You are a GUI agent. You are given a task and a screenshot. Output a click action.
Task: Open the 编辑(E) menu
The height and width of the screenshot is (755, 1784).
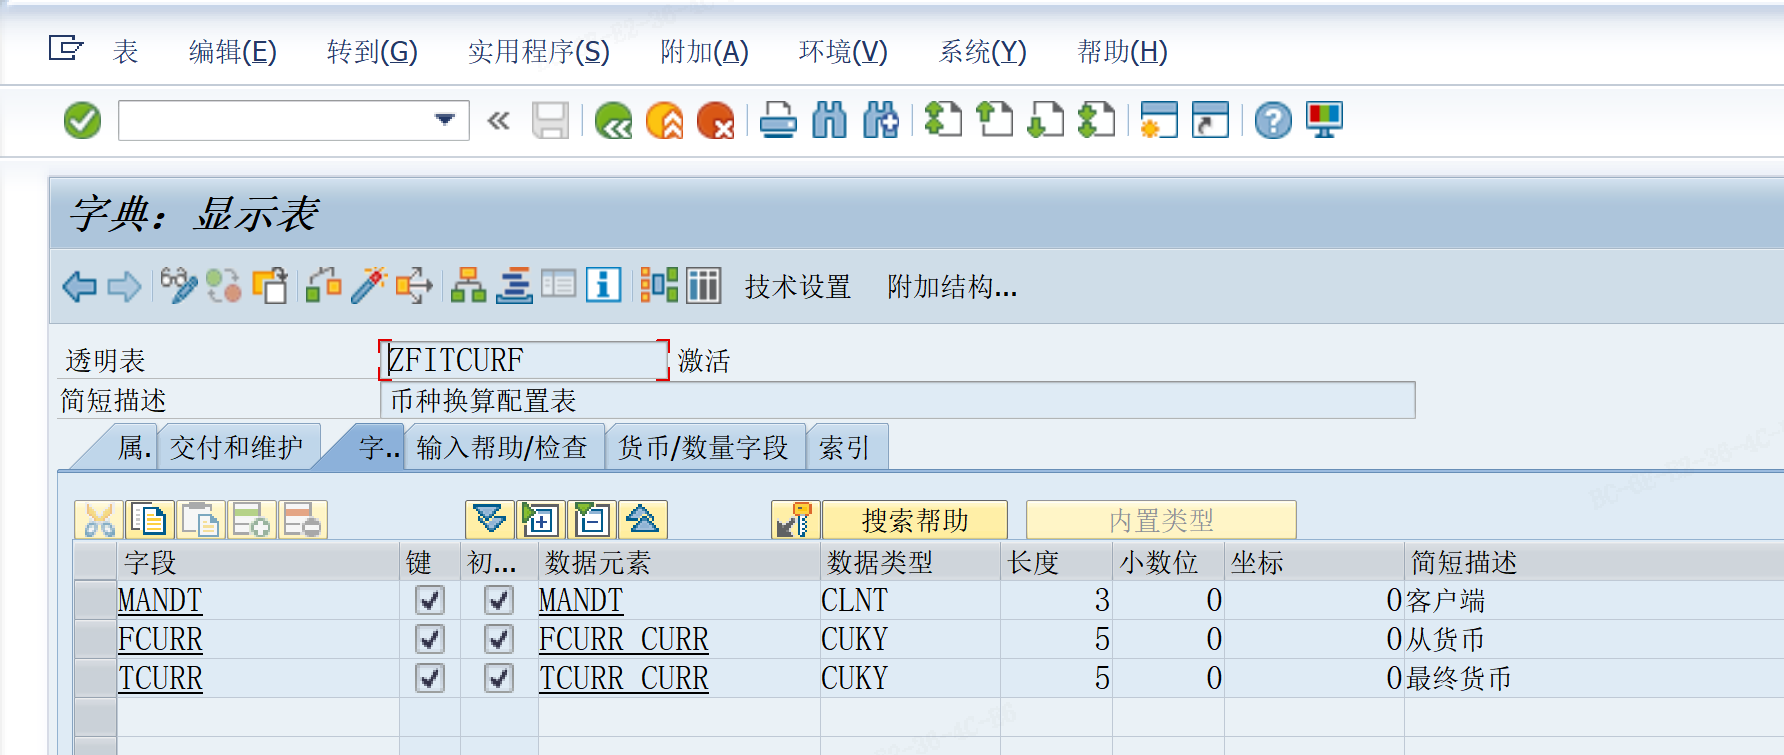232,51
